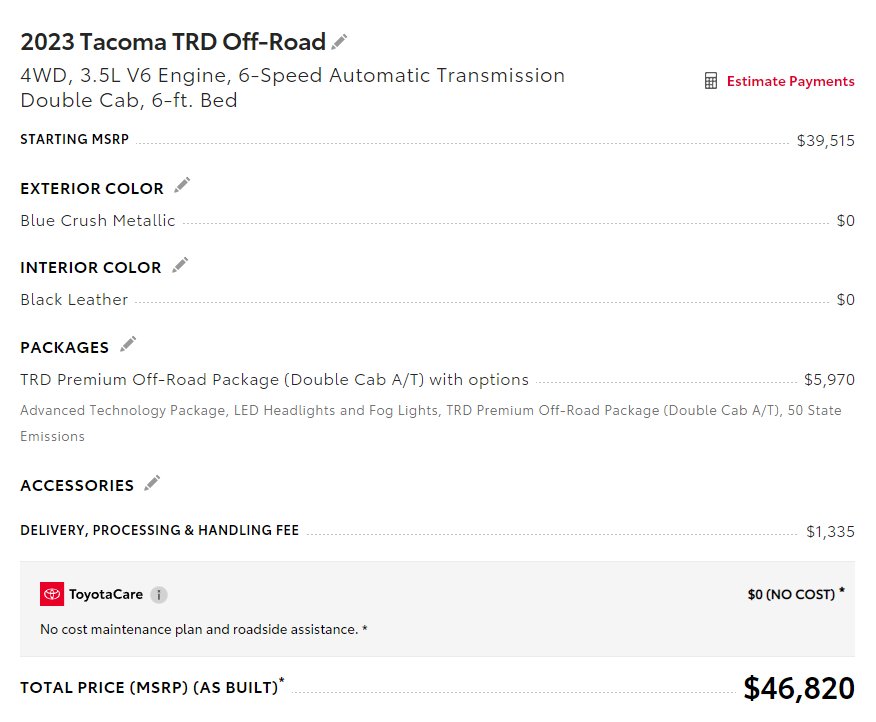The image size is (876, 722).
Task: Click the Toyota logo in ToyotaCare
Action: [52, 594]
